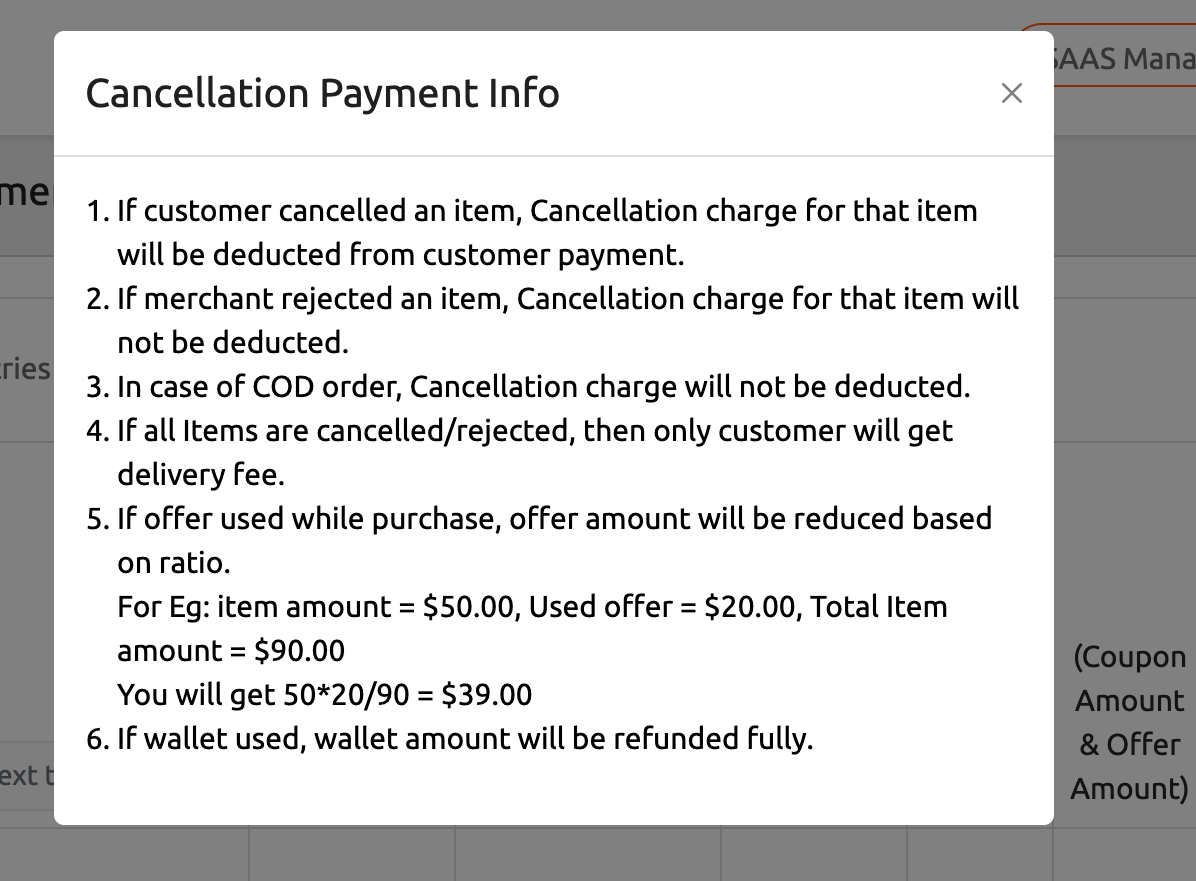This screenshot has width=1196, height=881.
Task: Click the 'You will get 50*20/90' formula line
Action: point(324,695)
